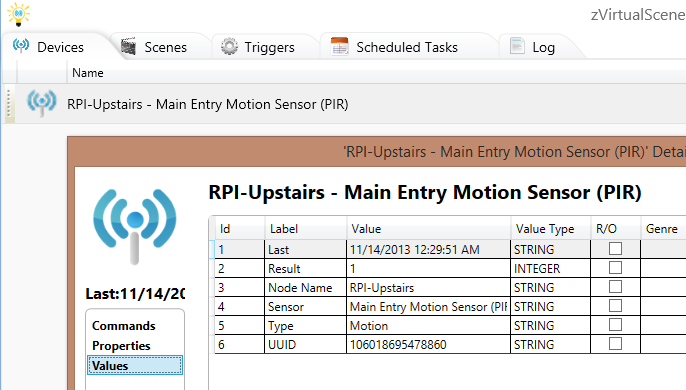Click the Genre column header
Viewport: 686px width, 390px height.
663,228
